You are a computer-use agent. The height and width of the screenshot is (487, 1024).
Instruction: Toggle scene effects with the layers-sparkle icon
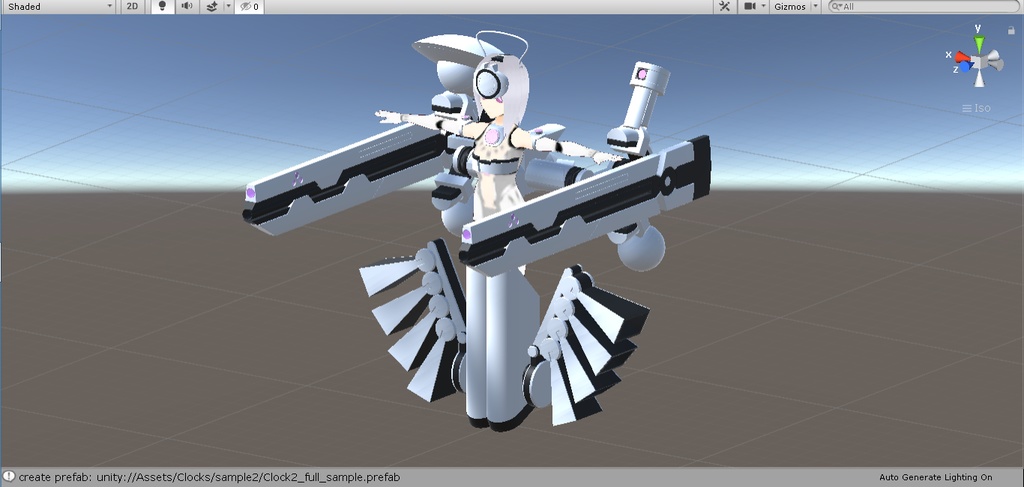(x=212, y=7)
